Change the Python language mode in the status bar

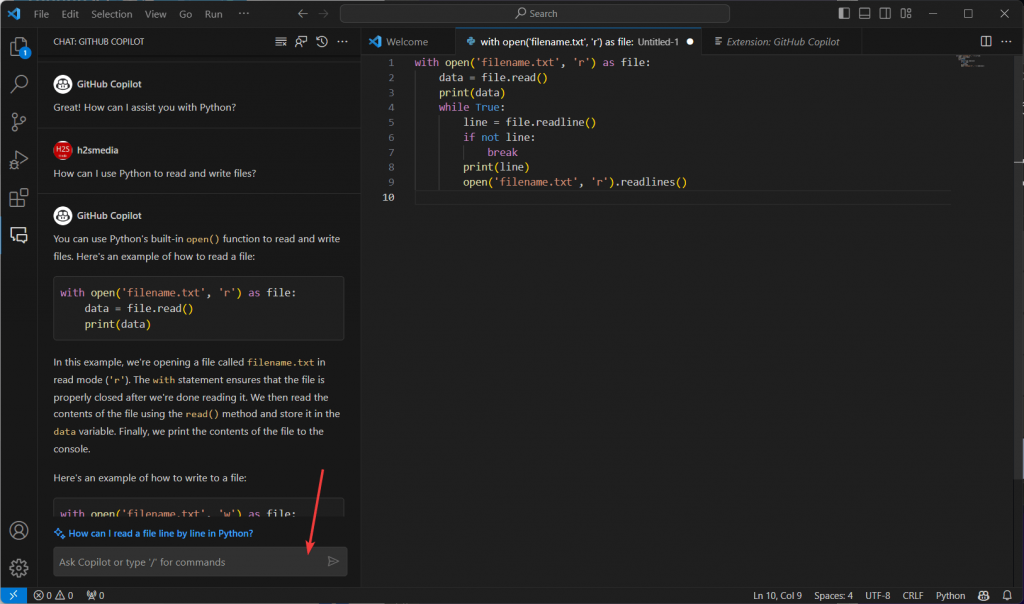click(x=949, y=595)
